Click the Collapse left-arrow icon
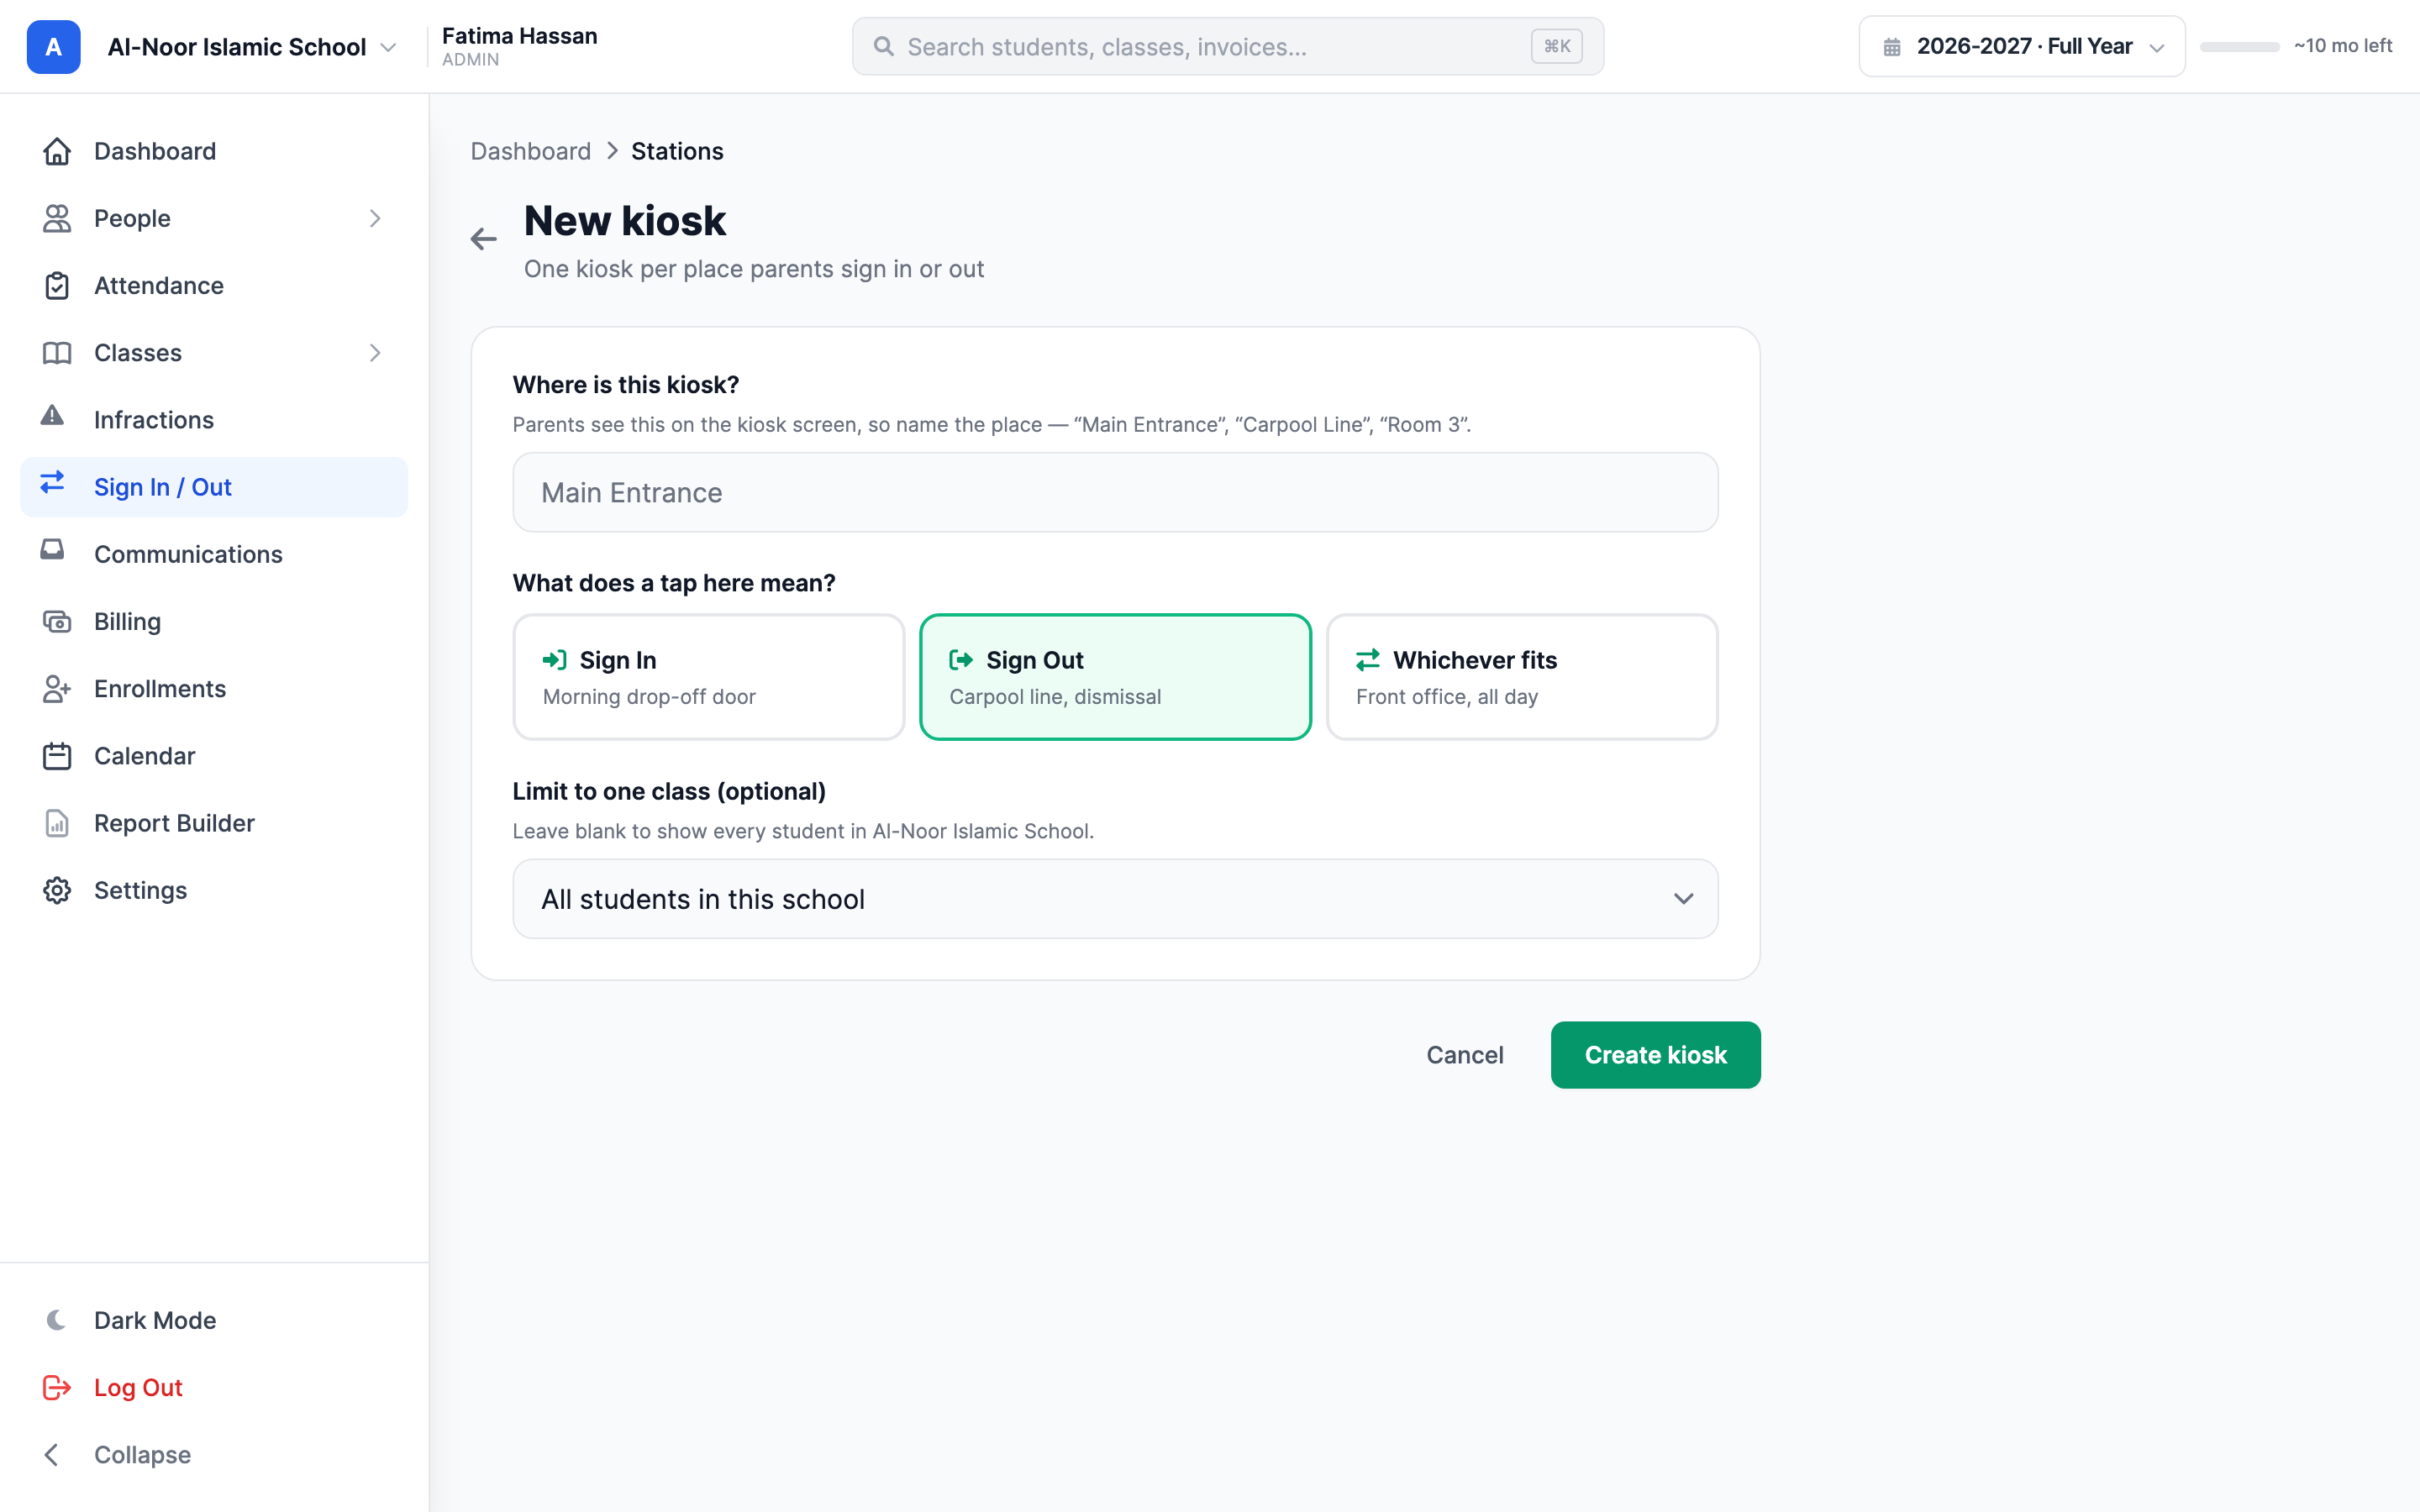 [52, 1454]
